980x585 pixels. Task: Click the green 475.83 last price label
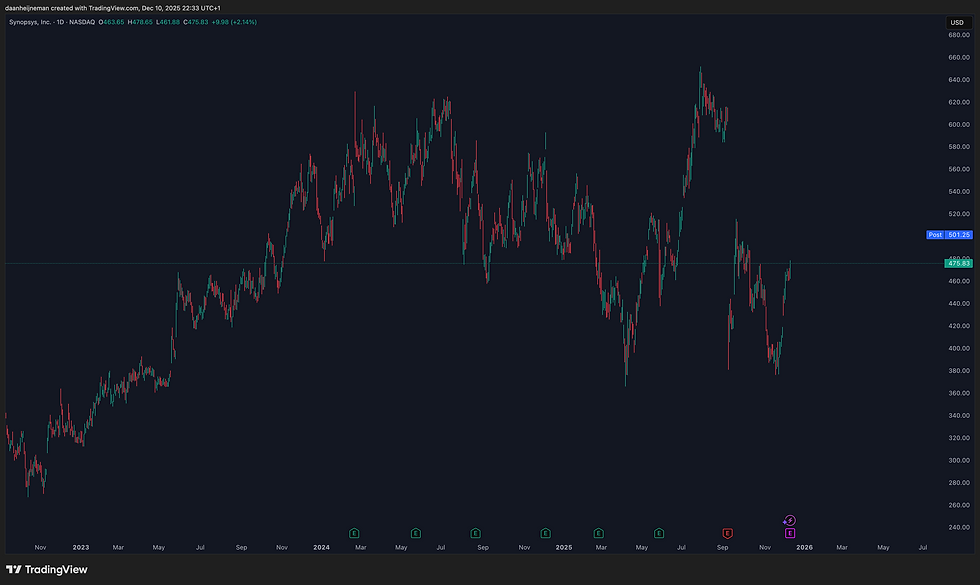tap(959, 264)
